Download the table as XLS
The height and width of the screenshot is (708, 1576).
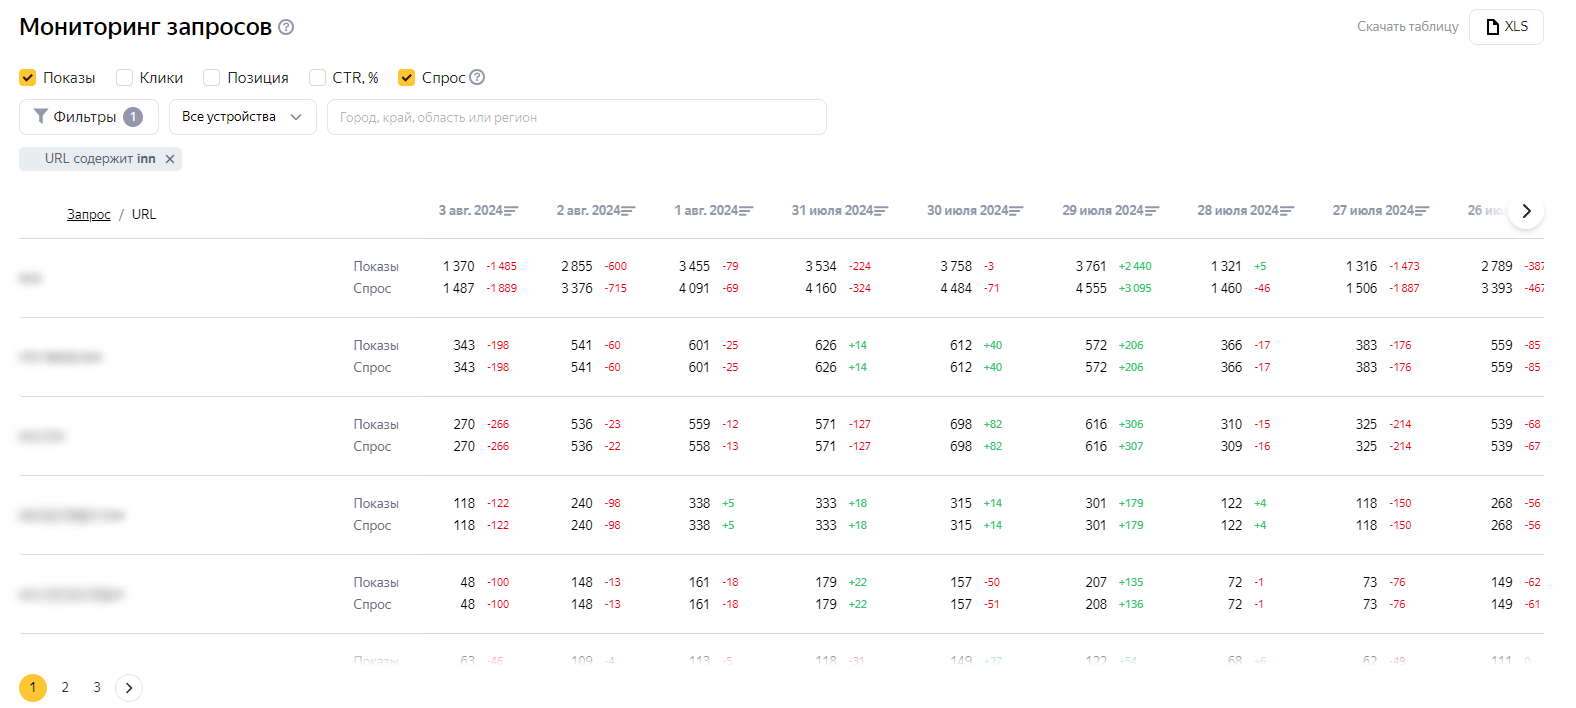[x=1506, y=27]
